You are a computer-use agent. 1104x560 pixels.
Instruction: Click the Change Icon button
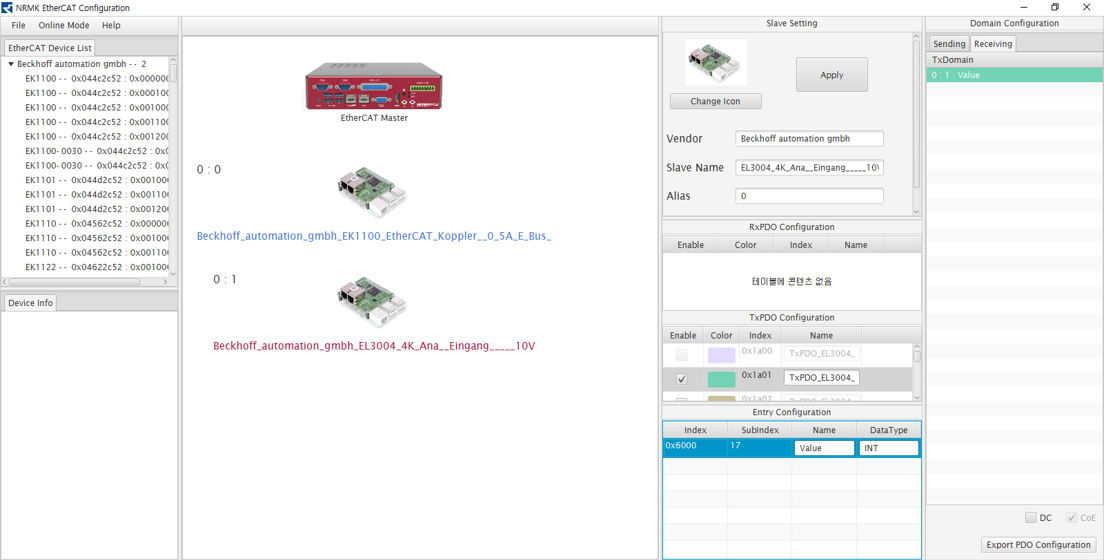715,101
